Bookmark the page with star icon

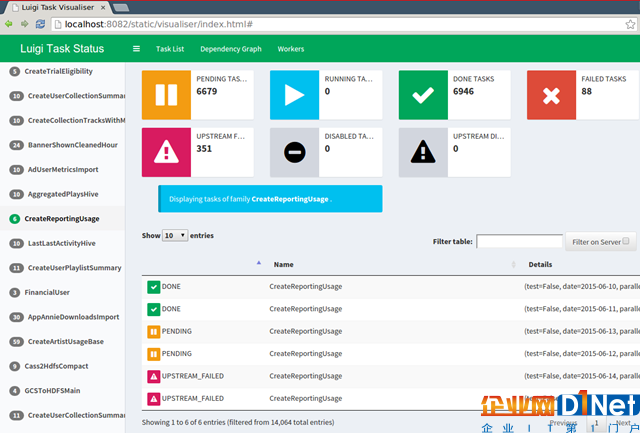pyautogui.click(x=630, y=24)
